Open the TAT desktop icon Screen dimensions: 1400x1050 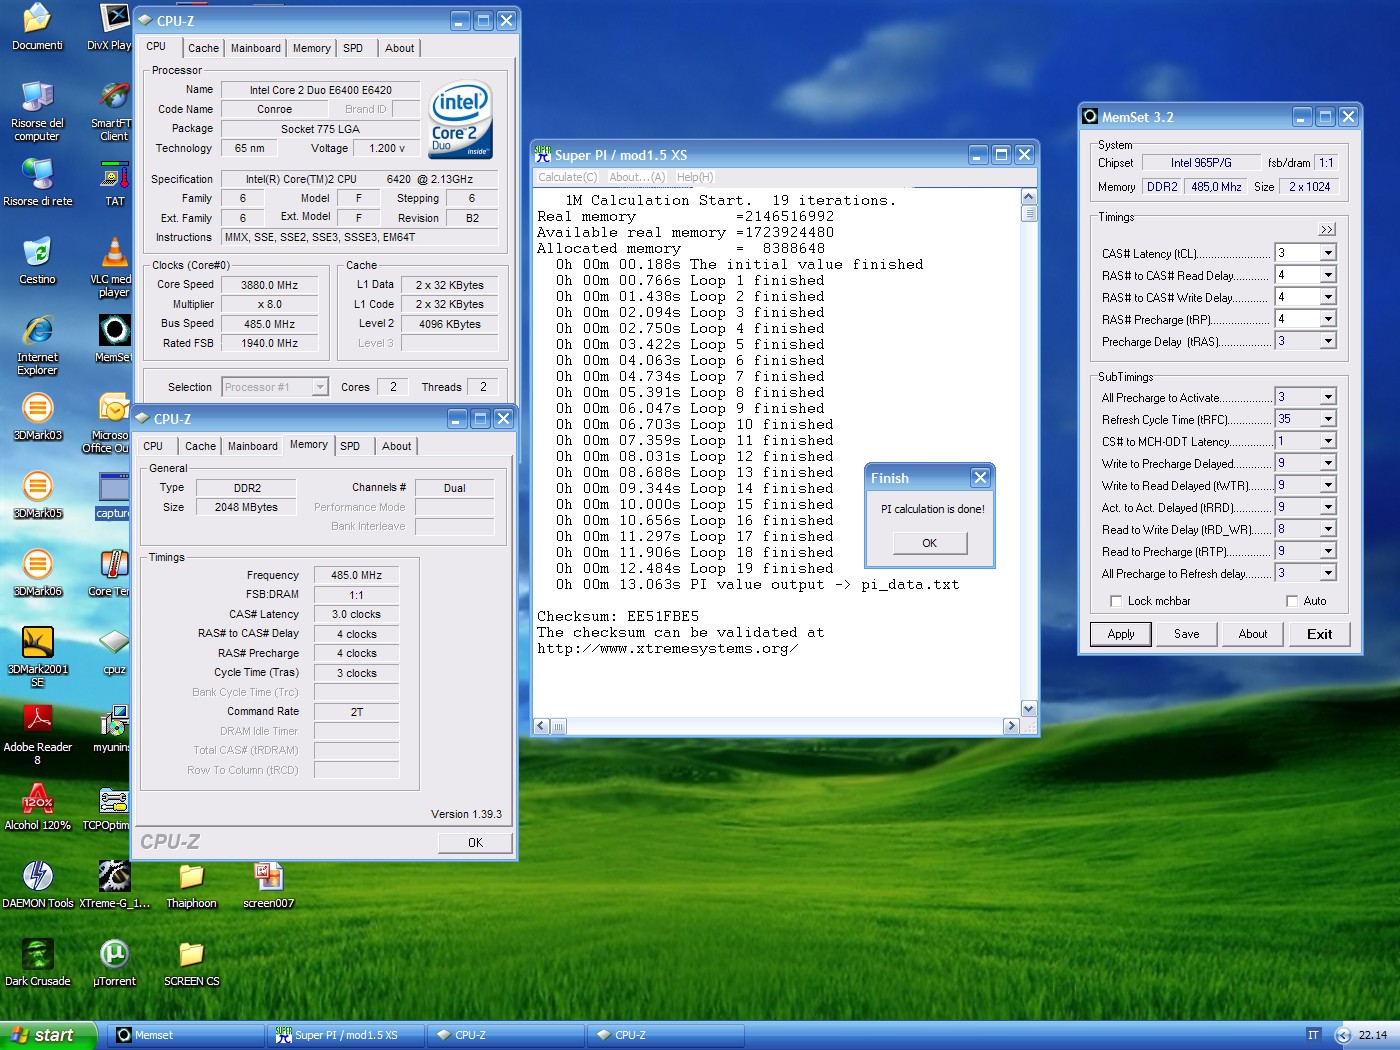(114, 182)
